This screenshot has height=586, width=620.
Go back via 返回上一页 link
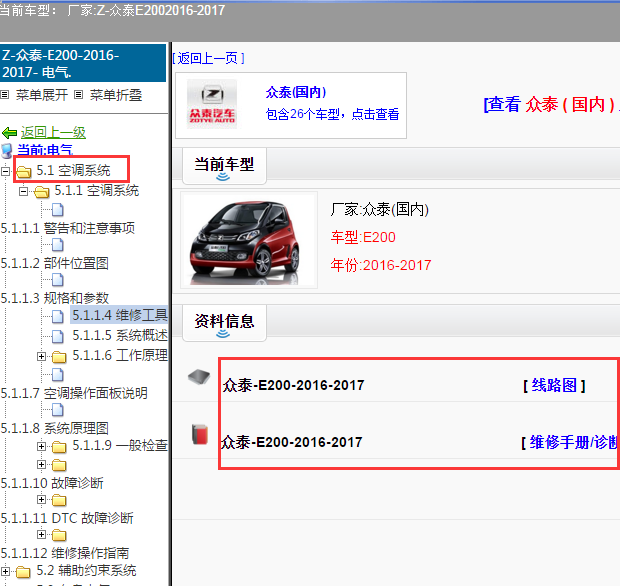pyautogui.click(x=208, y=59)
